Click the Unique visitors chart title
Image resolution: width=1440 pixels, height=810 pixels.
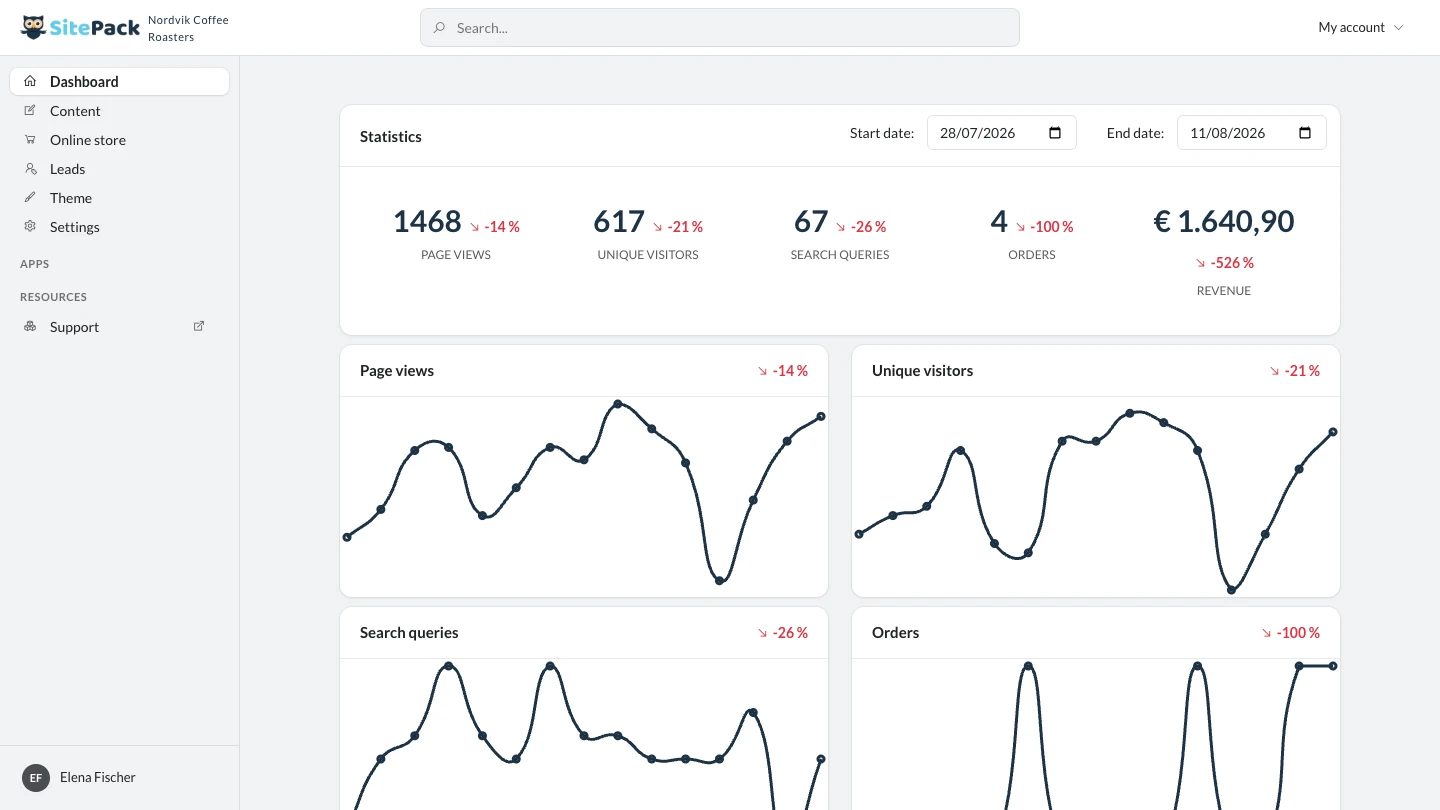922,370
